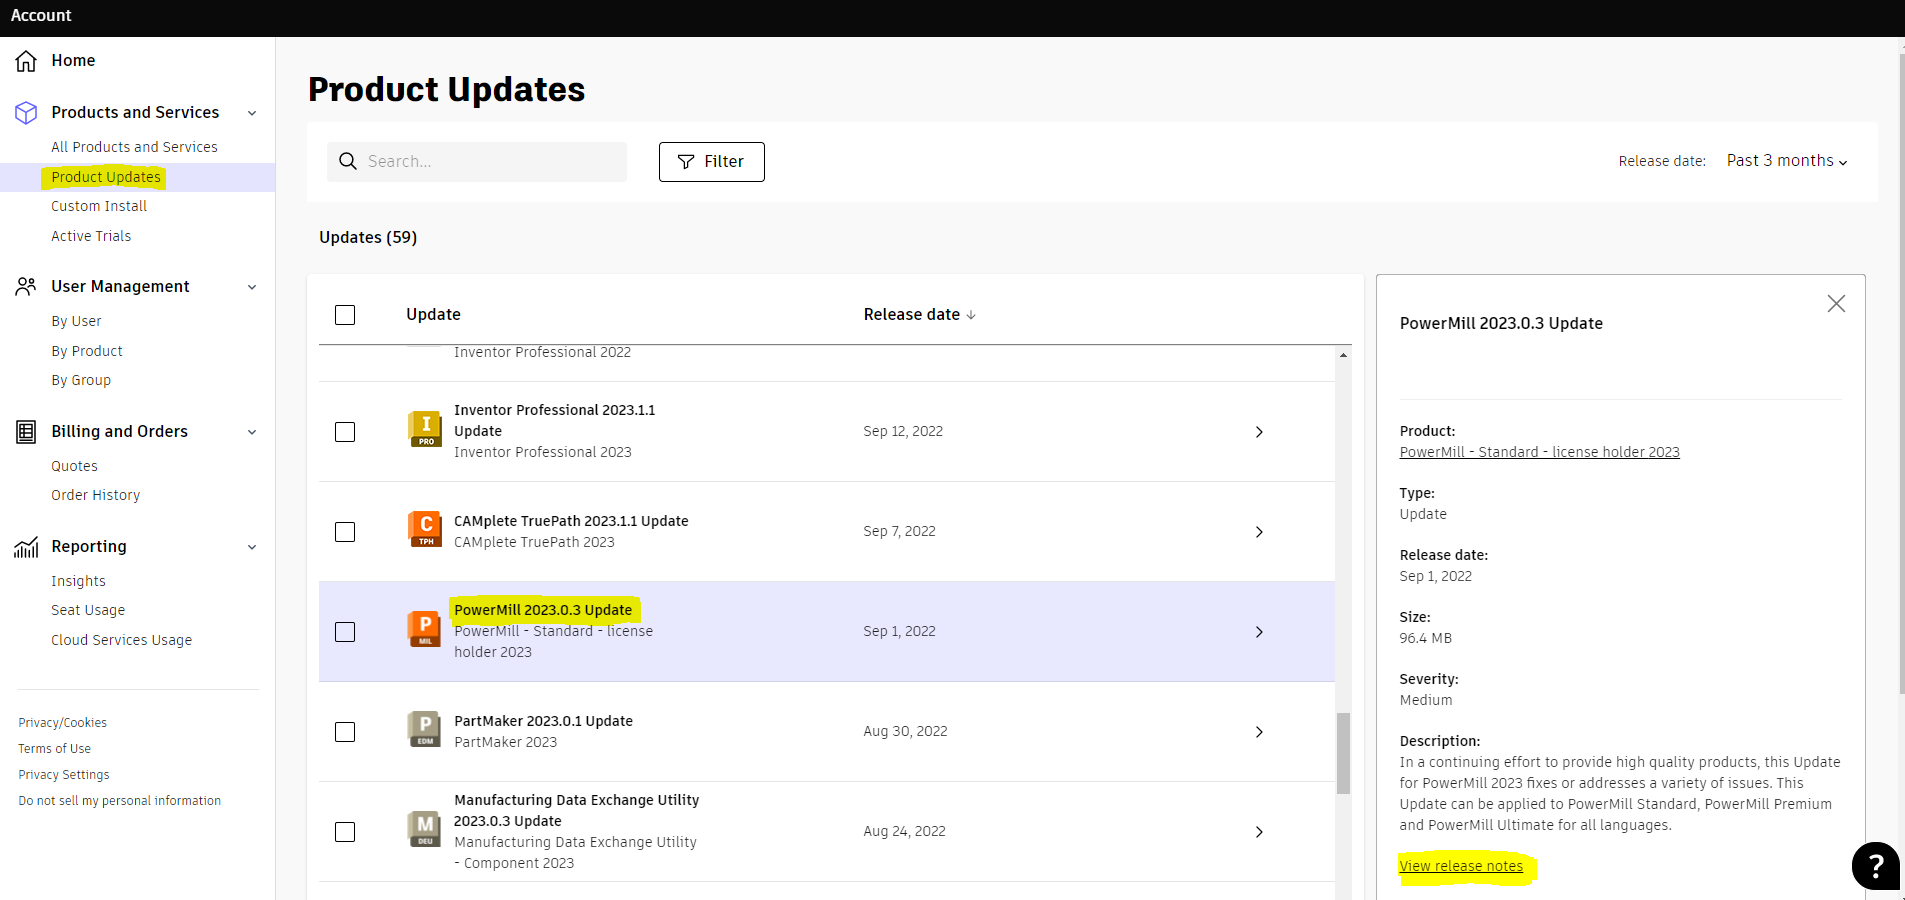Click the PowerMill product icon
1905x900 pixels.
click(425, 629)
